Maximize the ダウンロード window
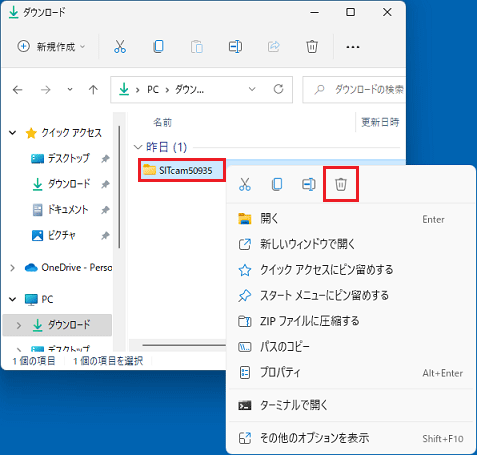The height and width of the screenshot is (455, 477). (350, 12)
